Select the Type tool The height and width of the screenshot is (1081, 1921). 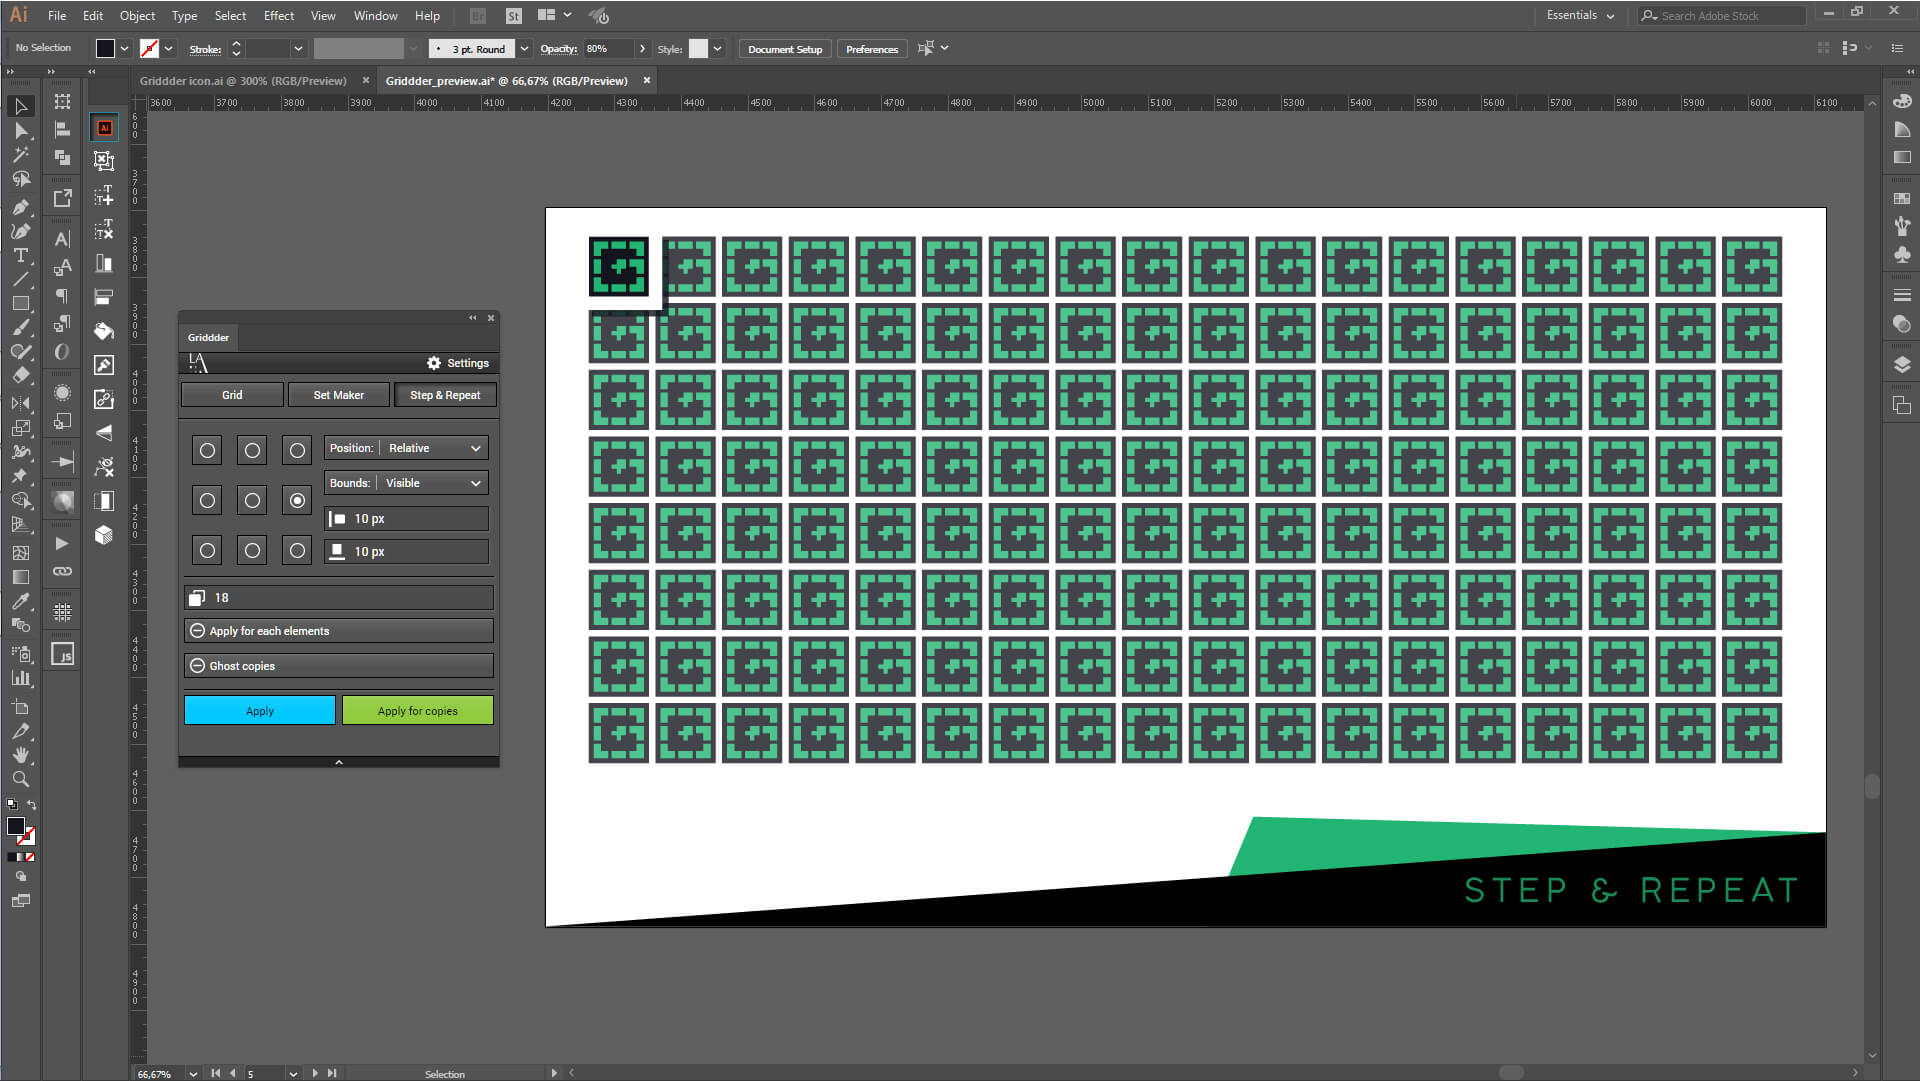[x=20, y=256]
